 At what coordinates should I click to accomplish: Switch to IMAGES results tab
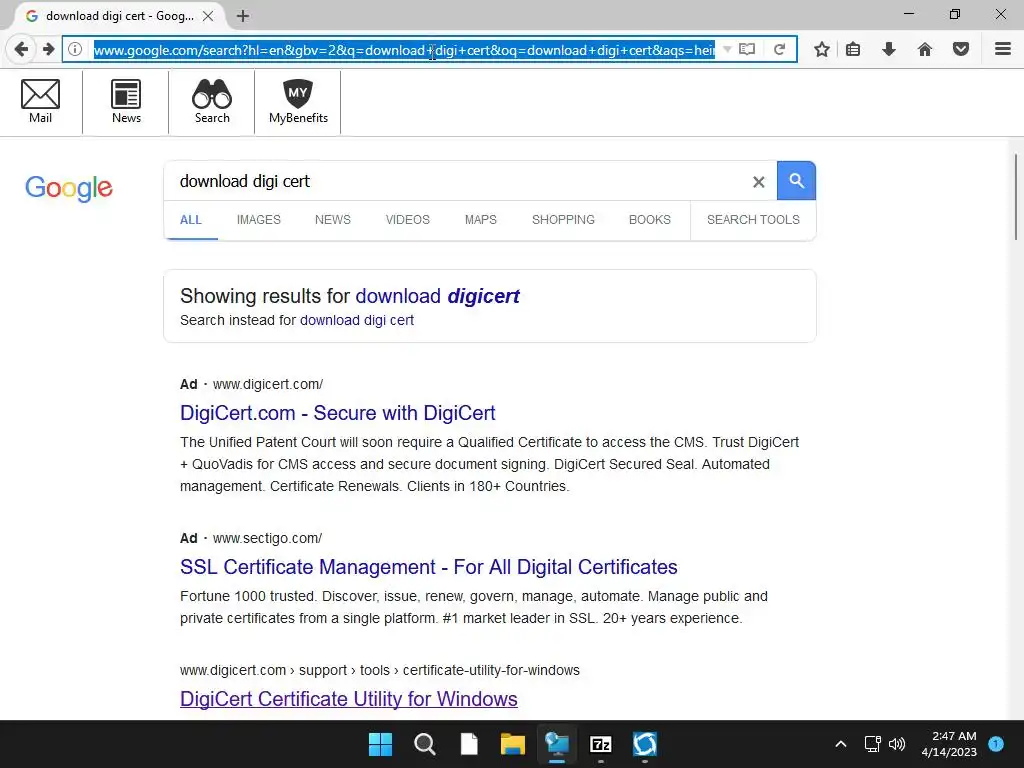click(259, 220)
